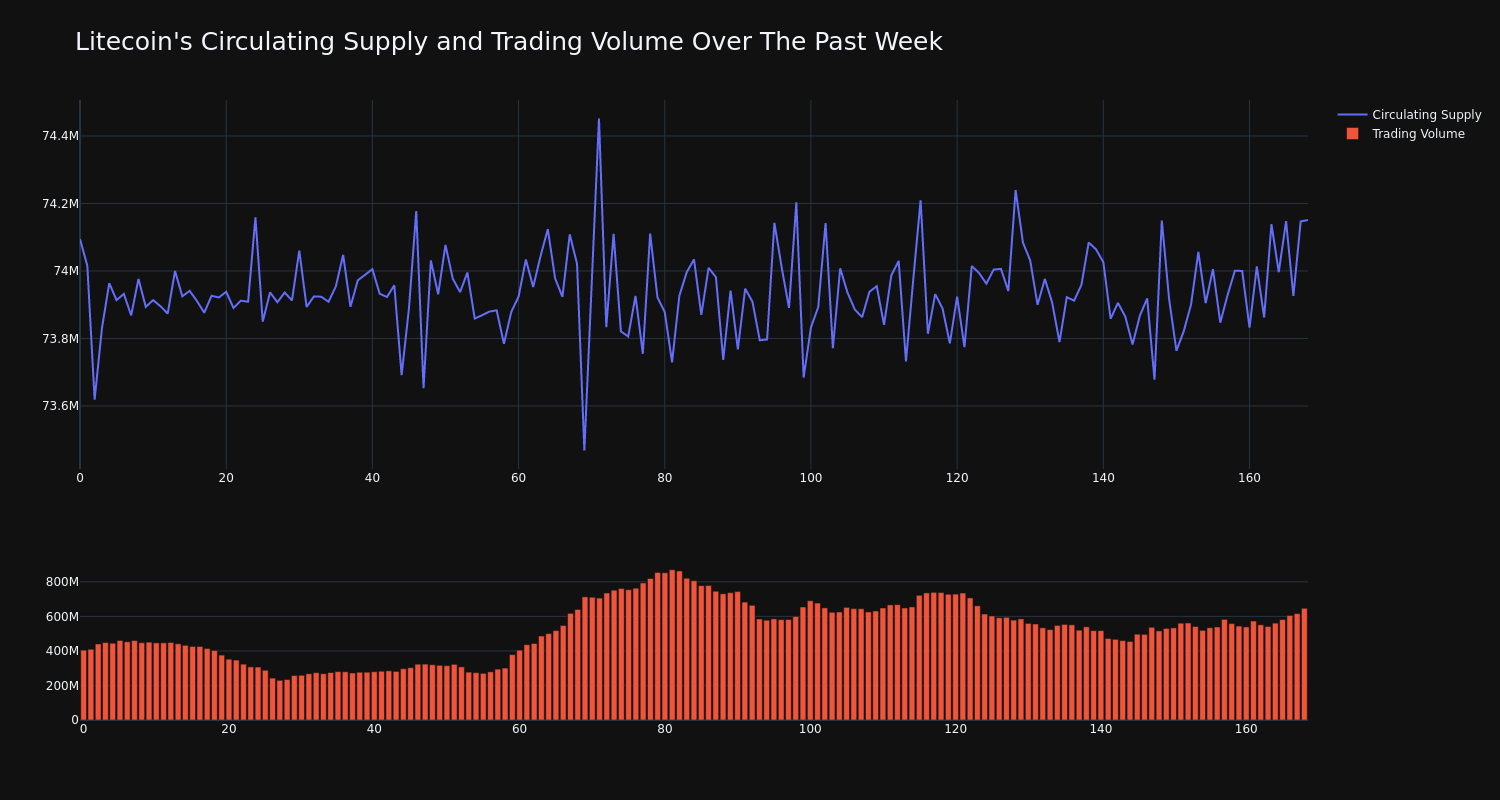
Task: Click the 74.4M y-axis label
Action: coord(60,136)
